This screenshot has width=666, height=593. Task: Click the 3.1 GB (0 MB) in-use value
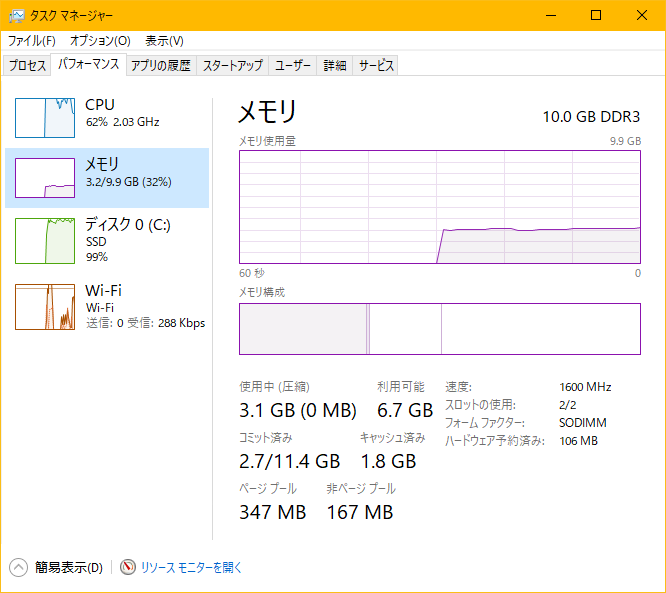click(298, 410)
